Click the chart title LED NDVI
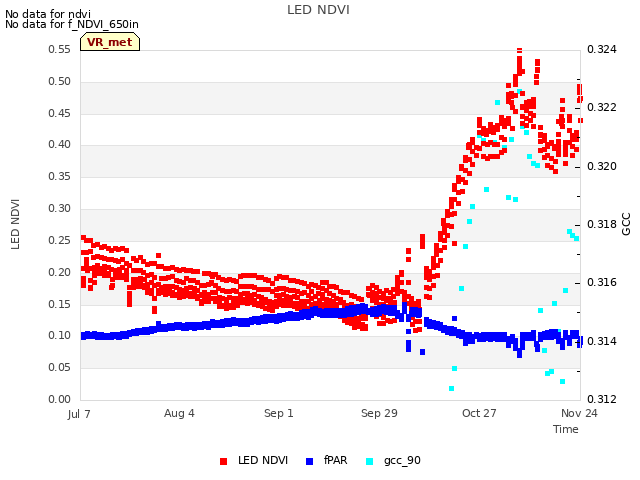The image size is (640, 480). [318, 10]
